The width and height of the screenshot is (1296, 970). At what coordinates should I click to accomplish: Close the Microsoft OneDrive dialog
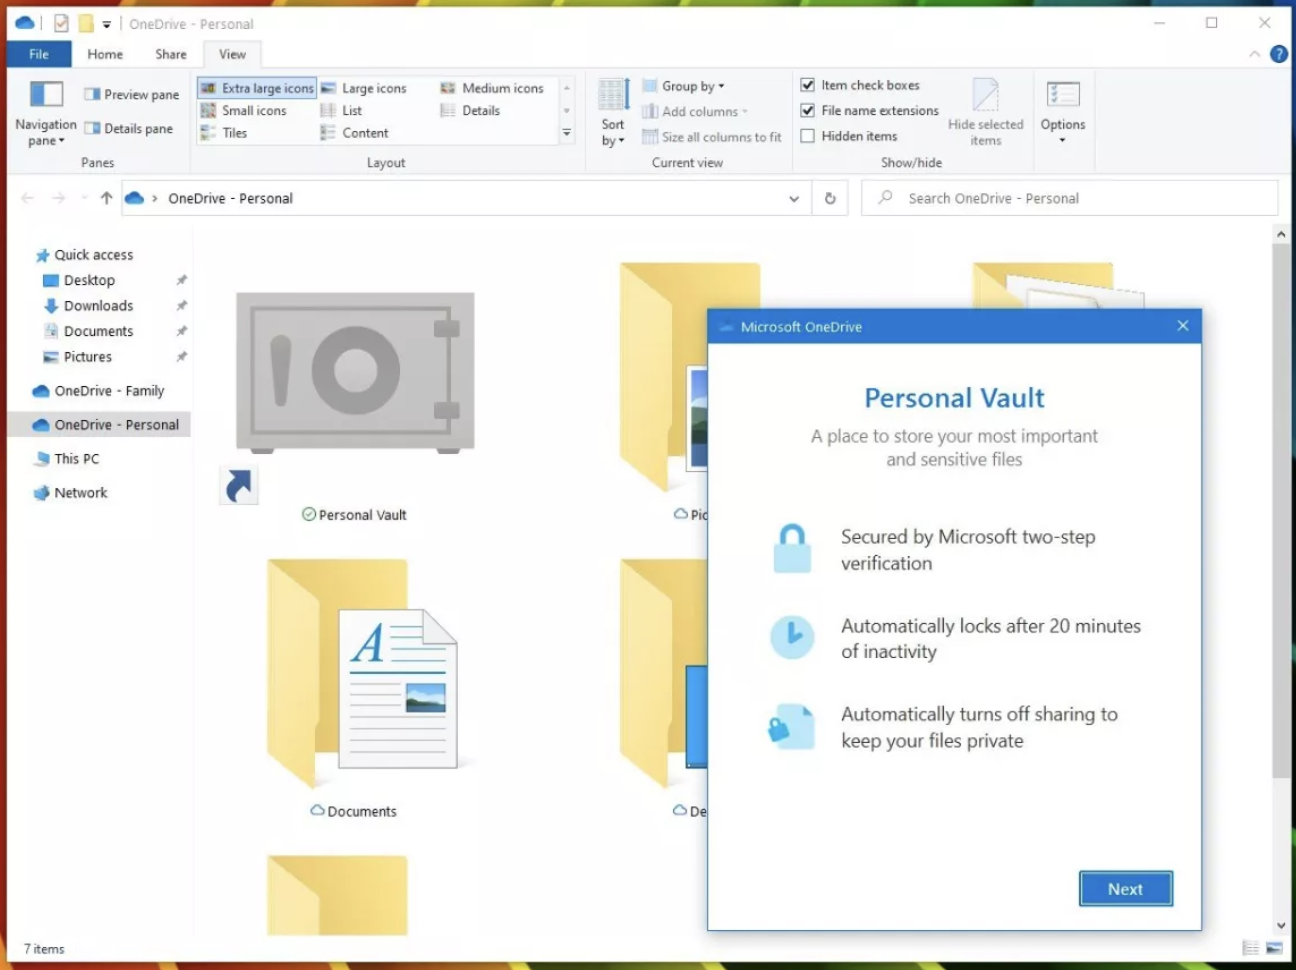tap(1183, 326)
